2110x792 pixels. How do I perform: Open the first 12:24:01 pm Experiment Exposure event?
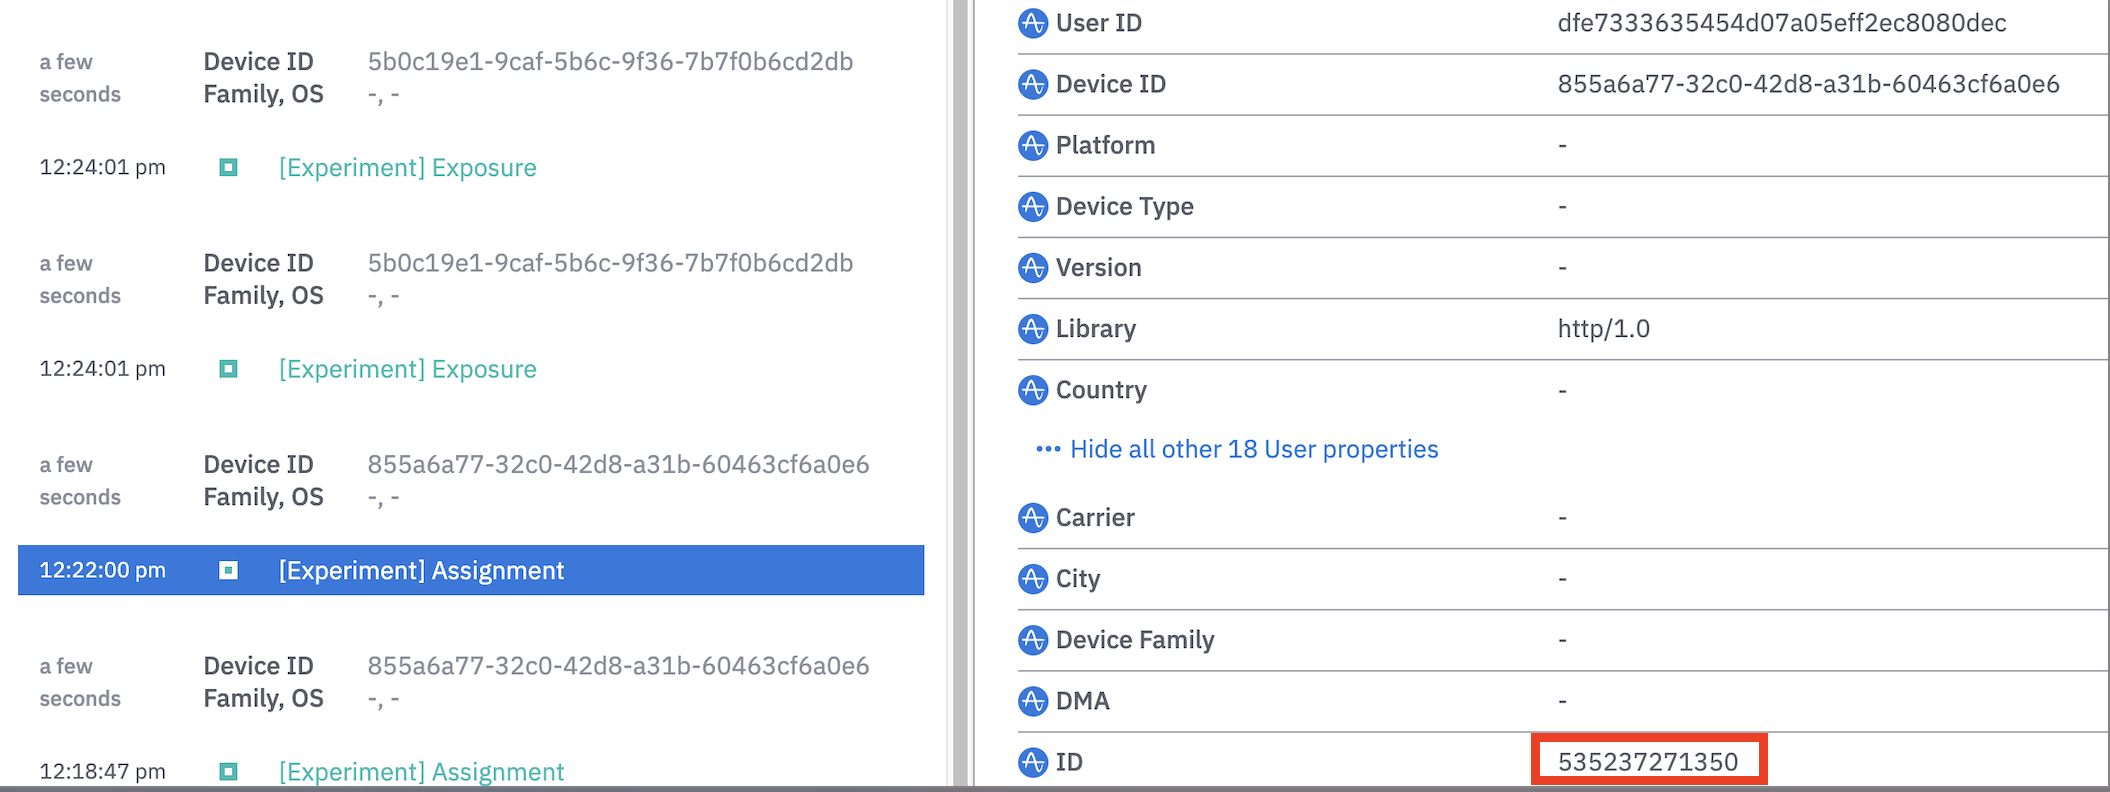click(x=407, y=168)
